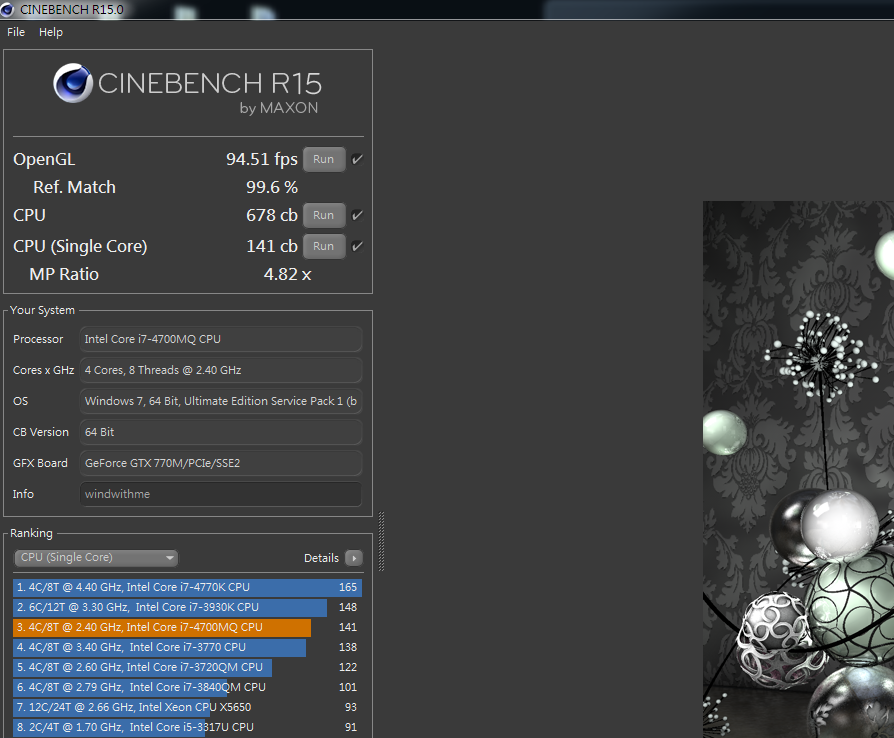This screenshot has width=894, height=738.
Task: Open the File menu
Action: pyautogui.click(x=16, y=32)
